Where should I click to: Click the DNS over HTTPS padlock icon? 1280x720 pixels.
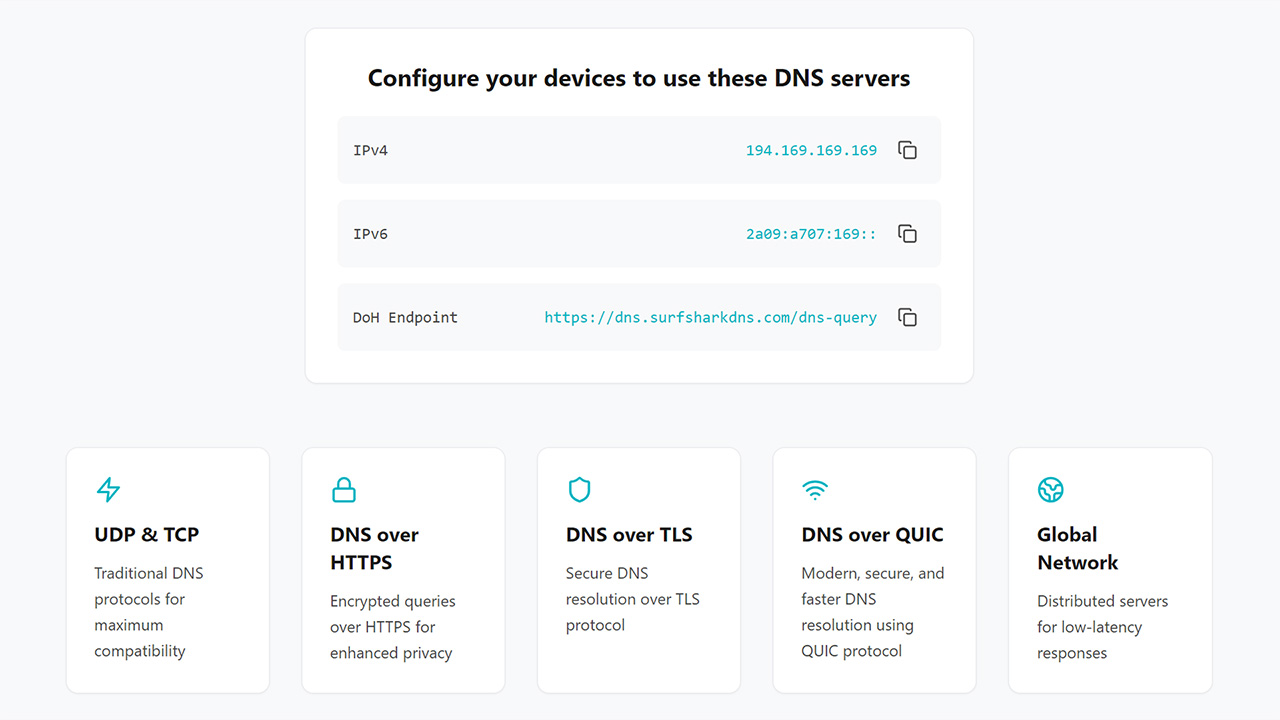coord(343,490)
